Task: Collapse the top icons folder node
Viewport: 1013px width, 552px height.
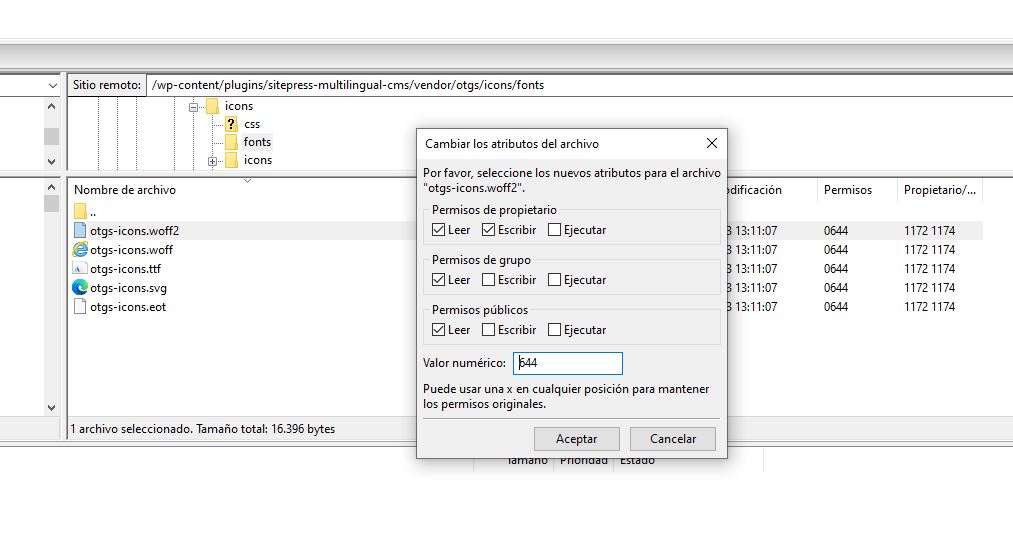Action: [195, 106]
